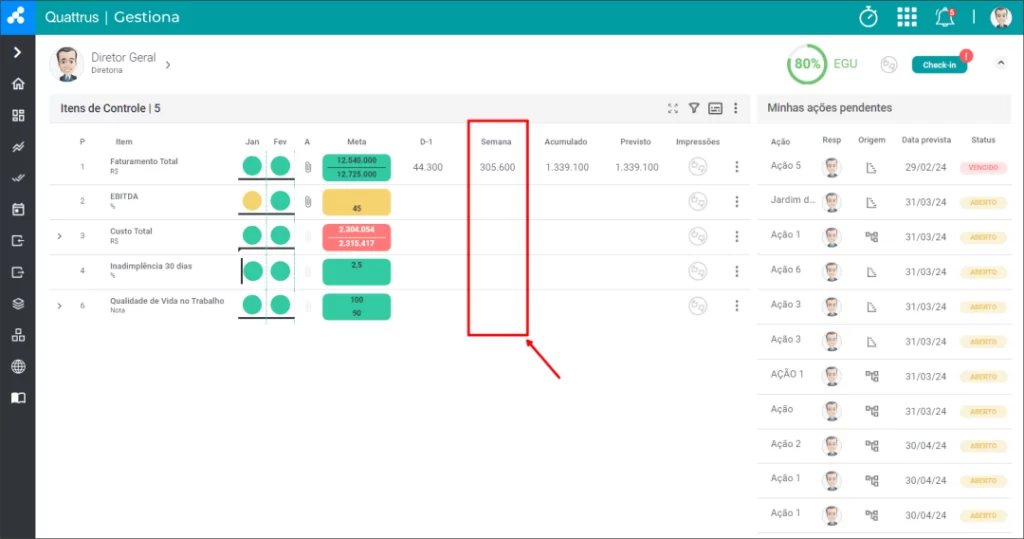Open pending action Ação 5
The height and width of the screenshot is (539, 1024).
(x=786, y=166)
